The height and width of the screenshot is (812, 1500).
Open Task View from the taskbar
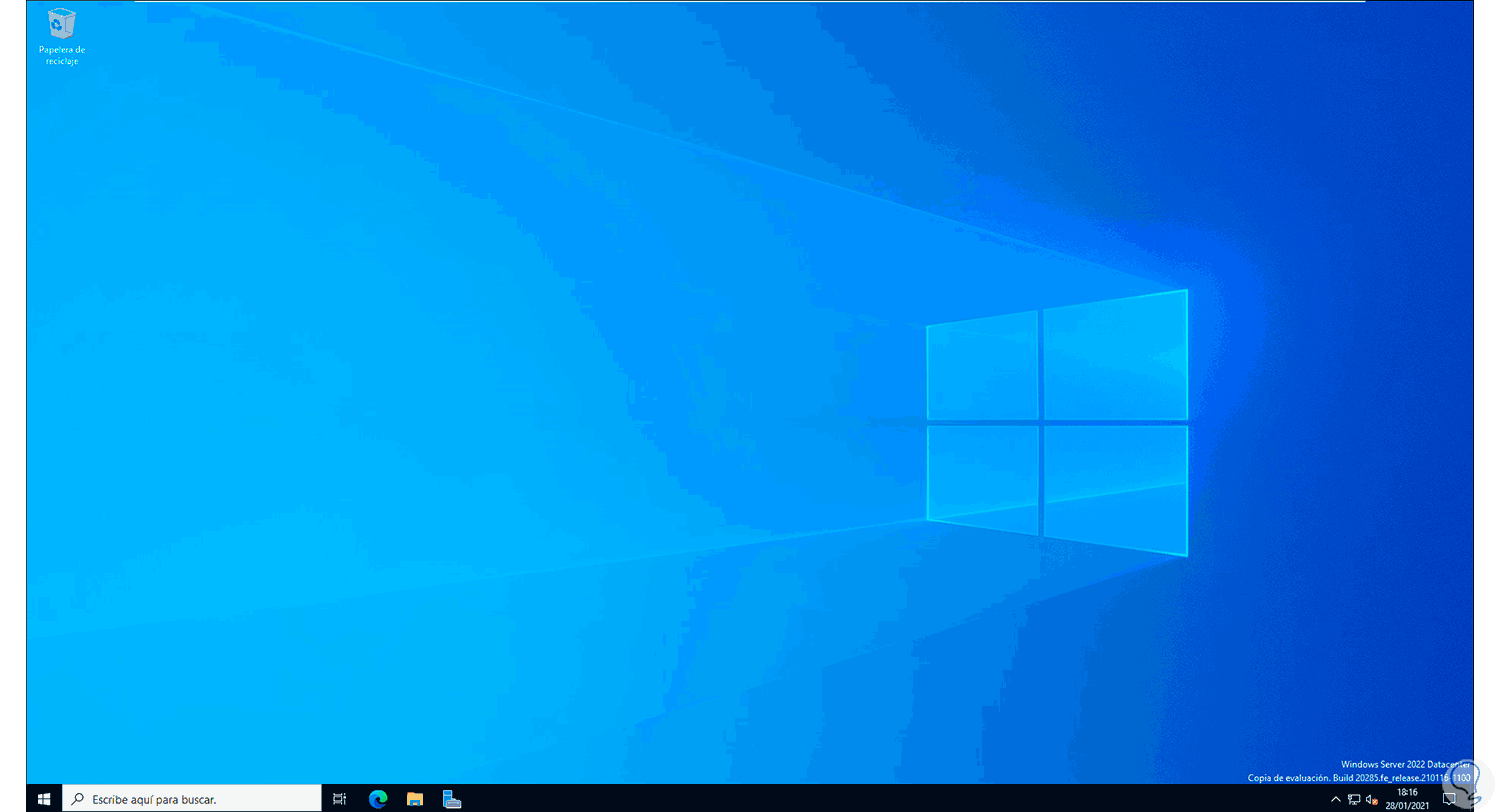[340, 799]
